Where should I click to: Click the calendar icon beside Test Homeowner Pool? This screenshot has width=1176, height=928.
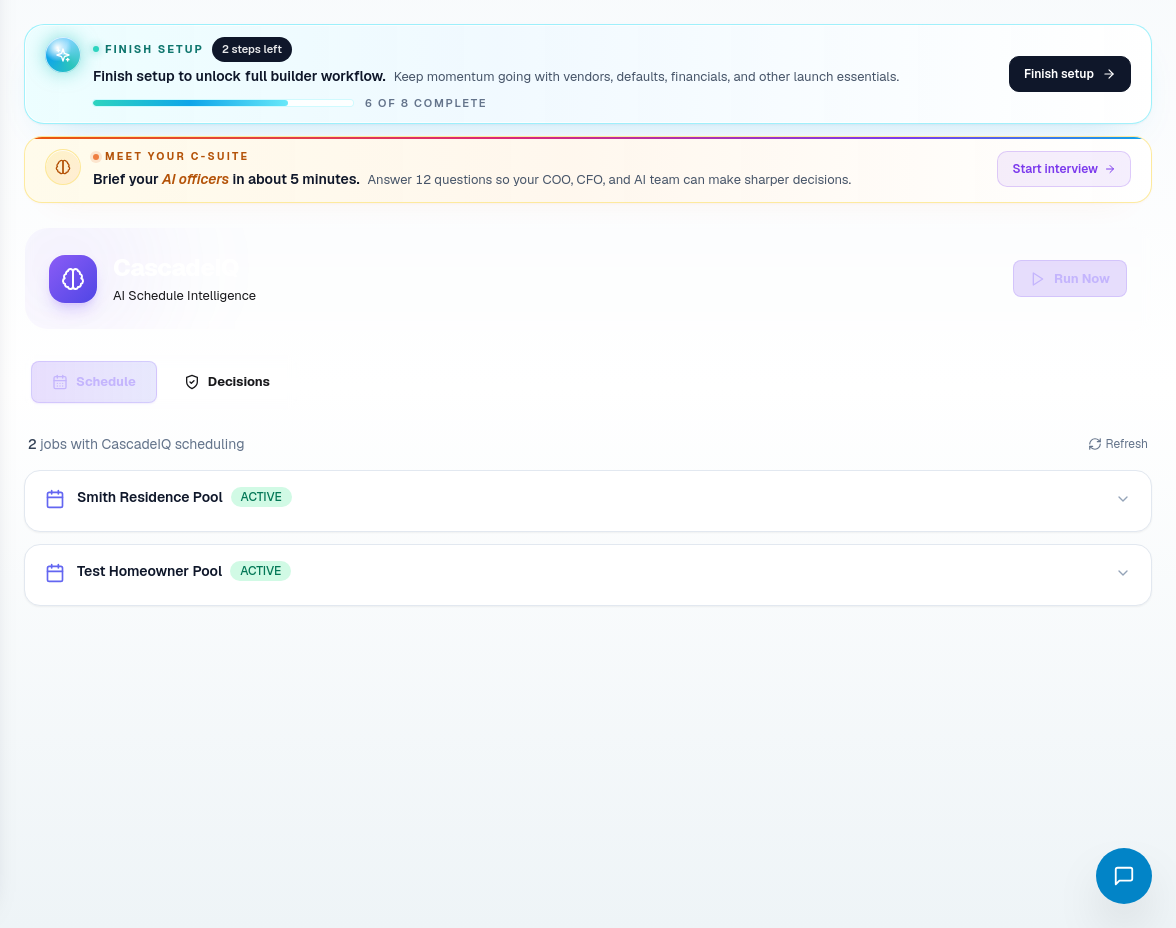55,573
